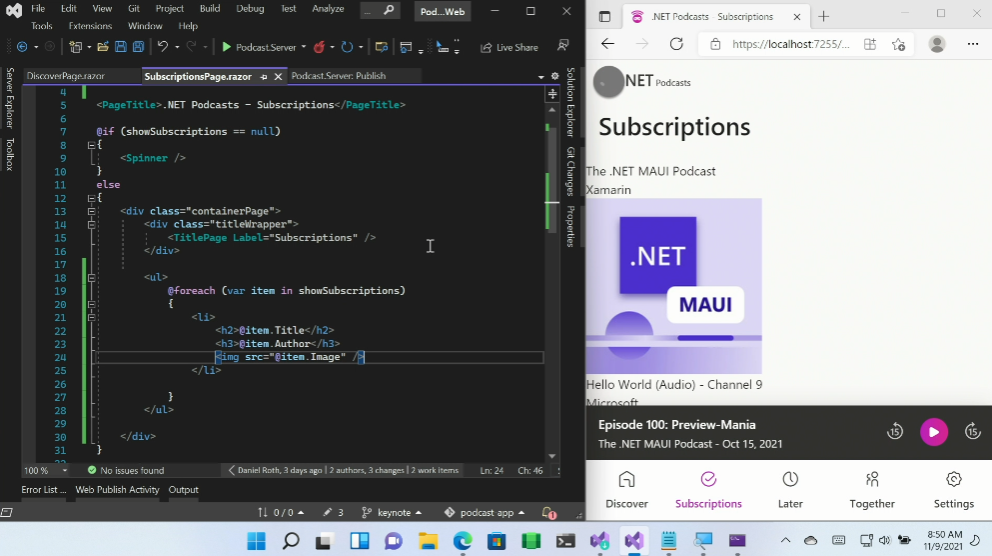Save the current file with Save icon
This screenshot has height=556, width=992.
120,47
